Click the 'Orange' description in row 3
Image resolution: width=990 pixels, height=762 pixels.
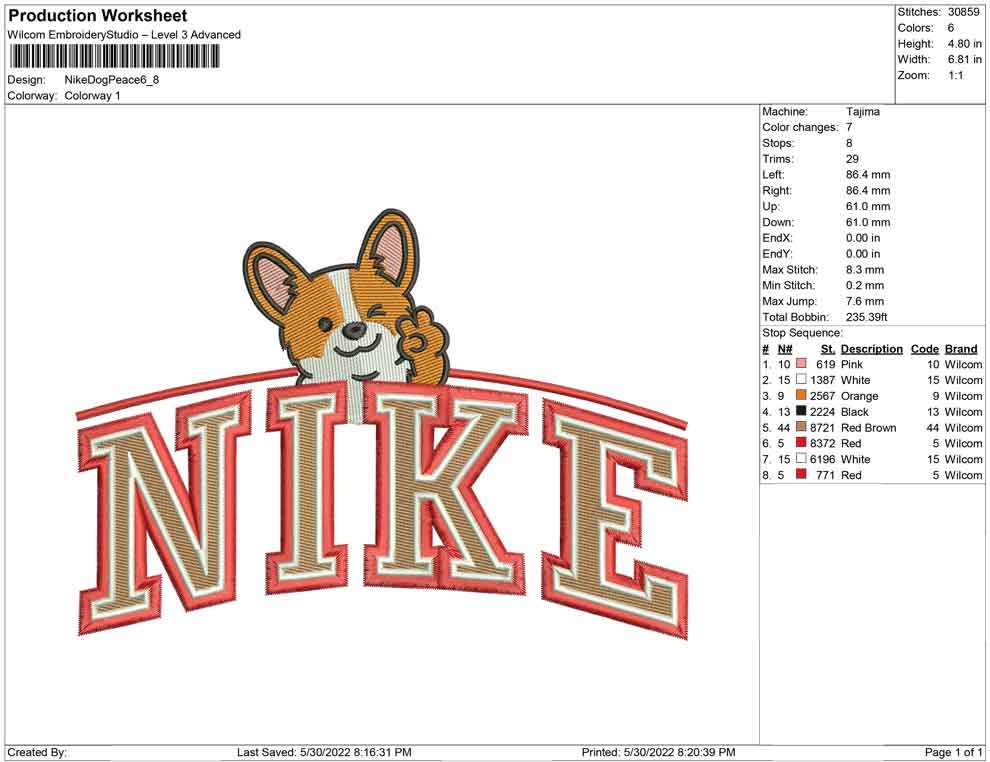[x=859, y=396]
